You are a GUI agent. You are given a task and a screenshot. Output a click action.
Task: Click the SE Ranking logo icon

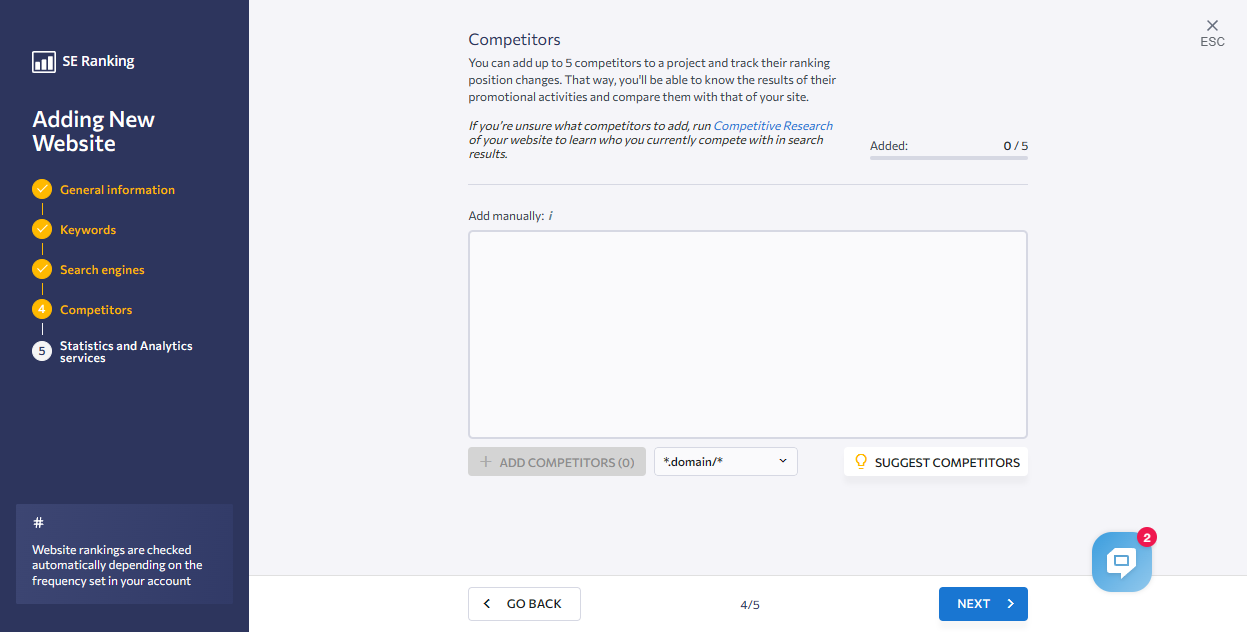[x=44, y=62]
